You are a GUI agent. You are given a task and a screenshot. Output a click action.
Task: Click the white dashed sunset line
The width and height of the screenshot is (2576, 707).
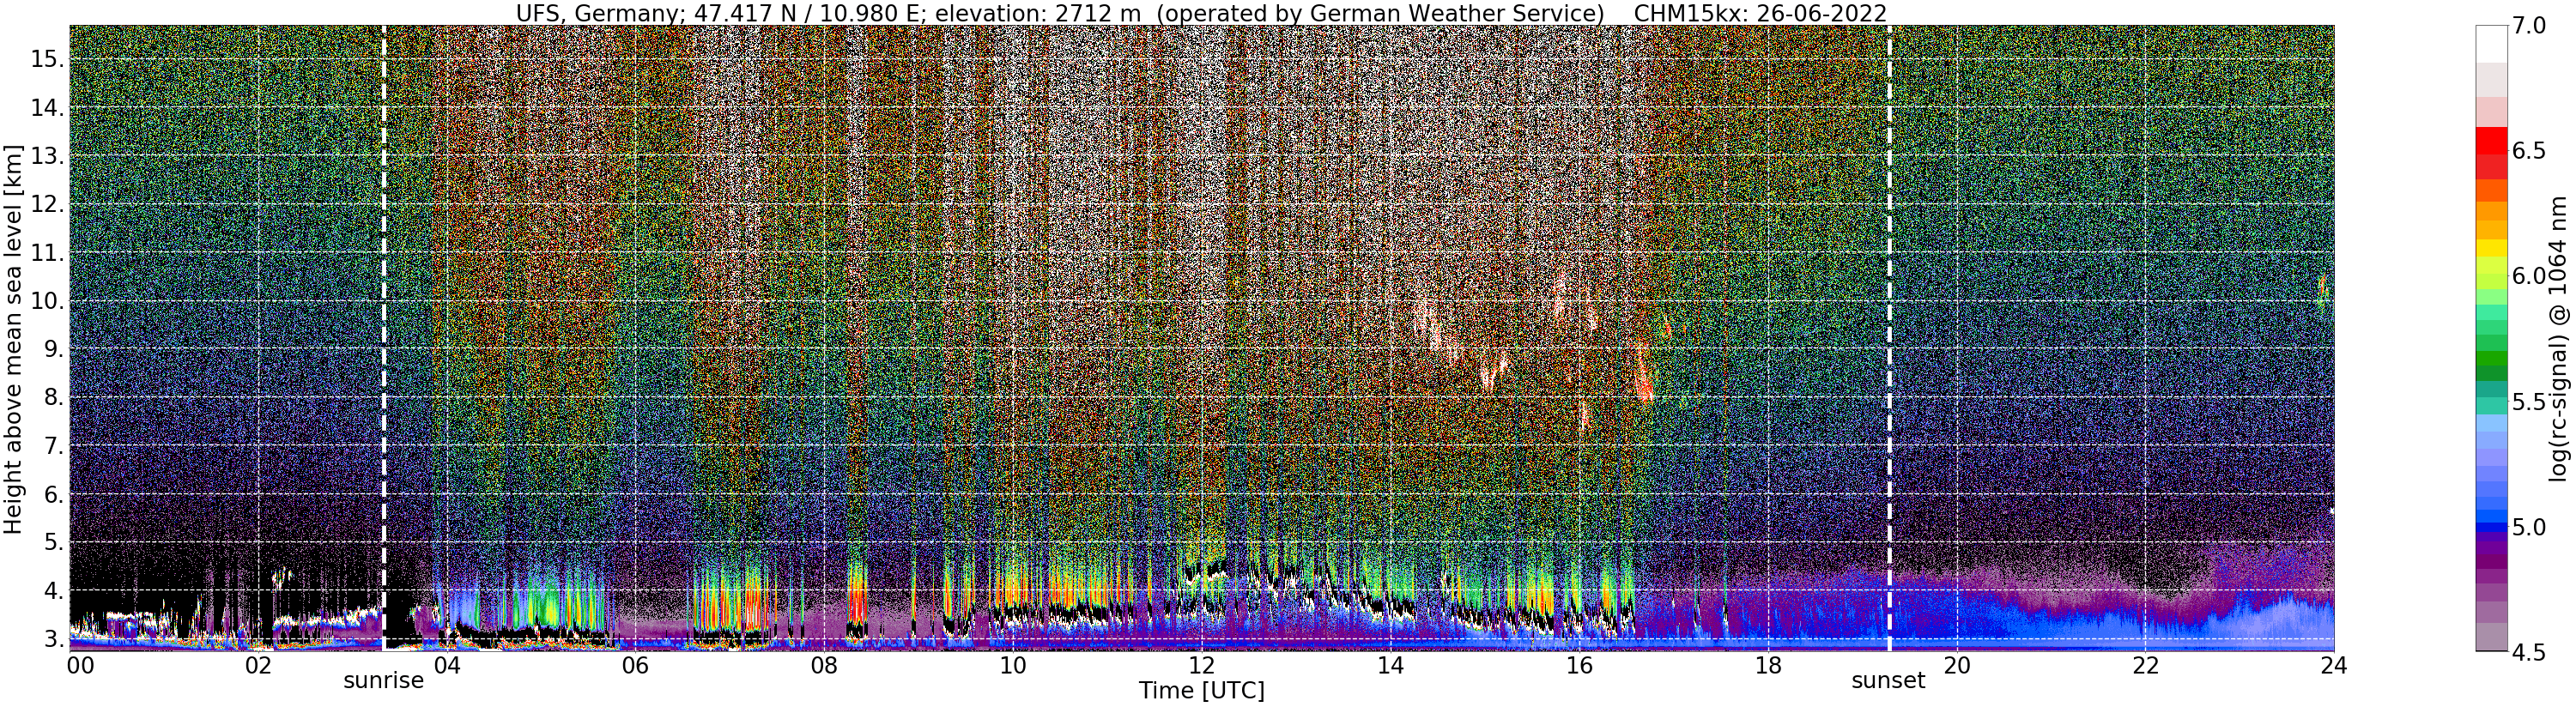1889,338
